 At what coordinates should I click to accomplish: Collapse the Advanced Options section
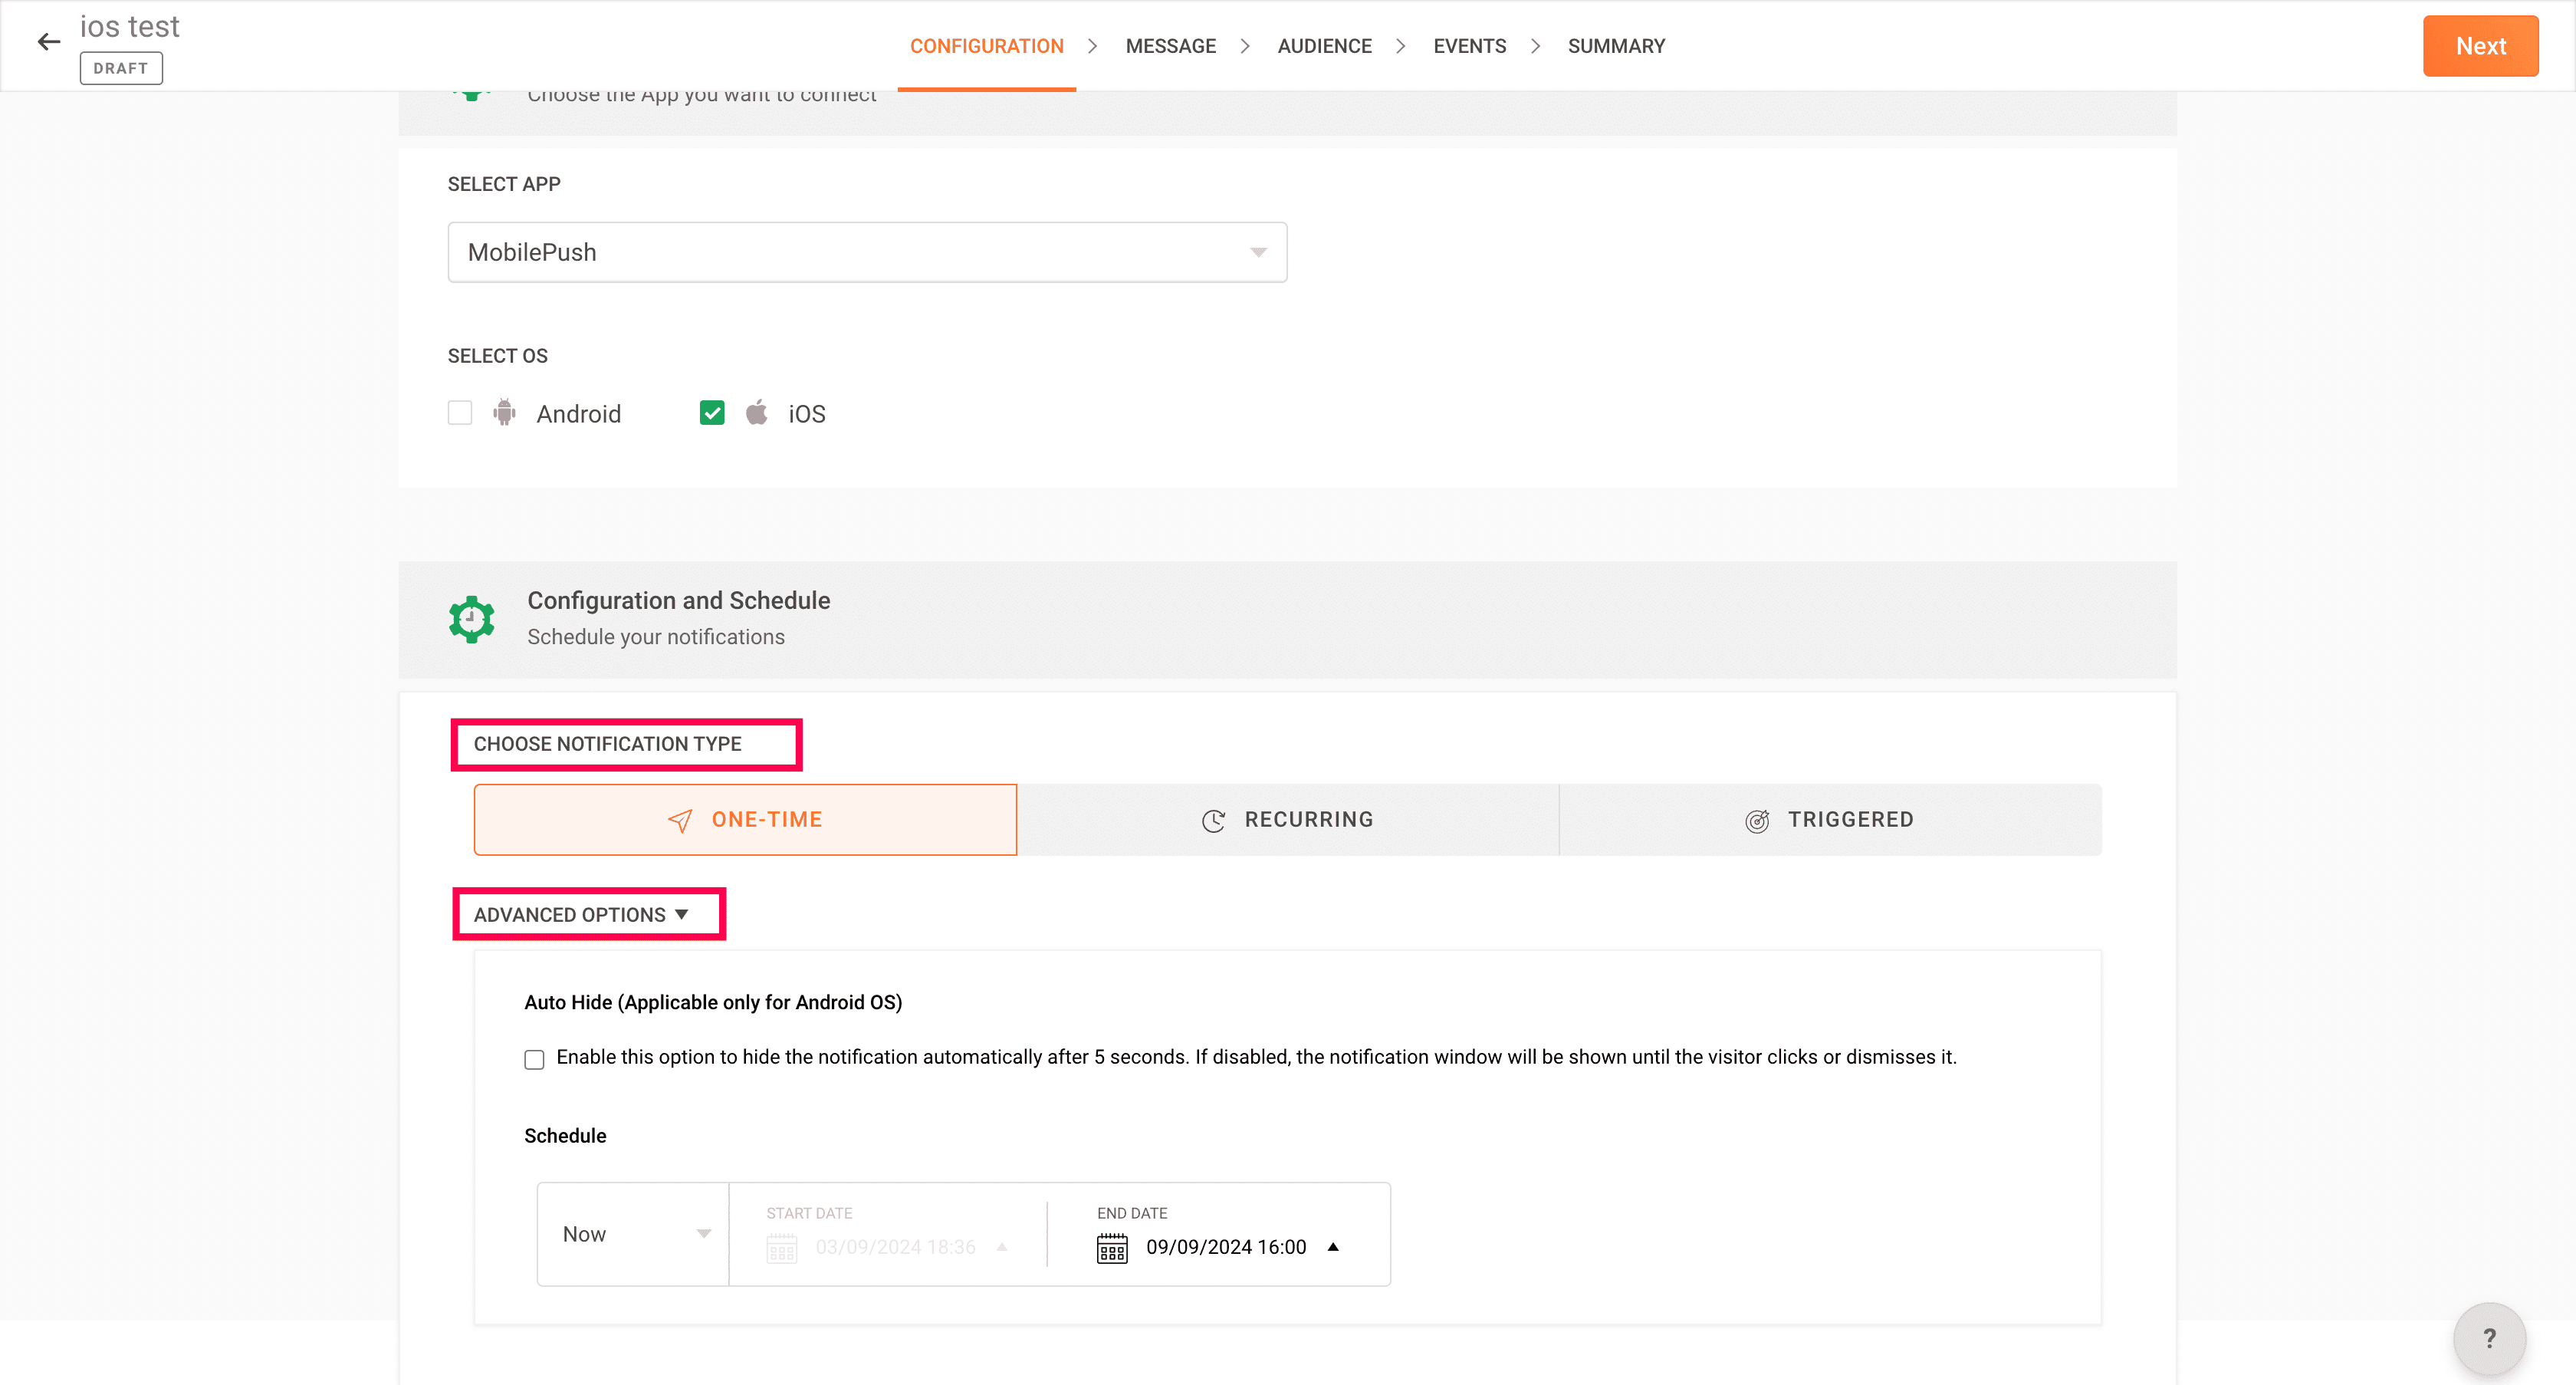(x=582, y=915)
